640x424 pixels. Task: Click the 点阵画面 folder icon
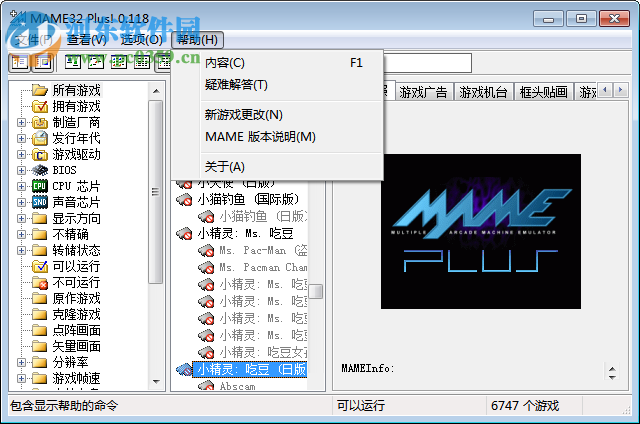pyautogui.click(x=40, y=330)
